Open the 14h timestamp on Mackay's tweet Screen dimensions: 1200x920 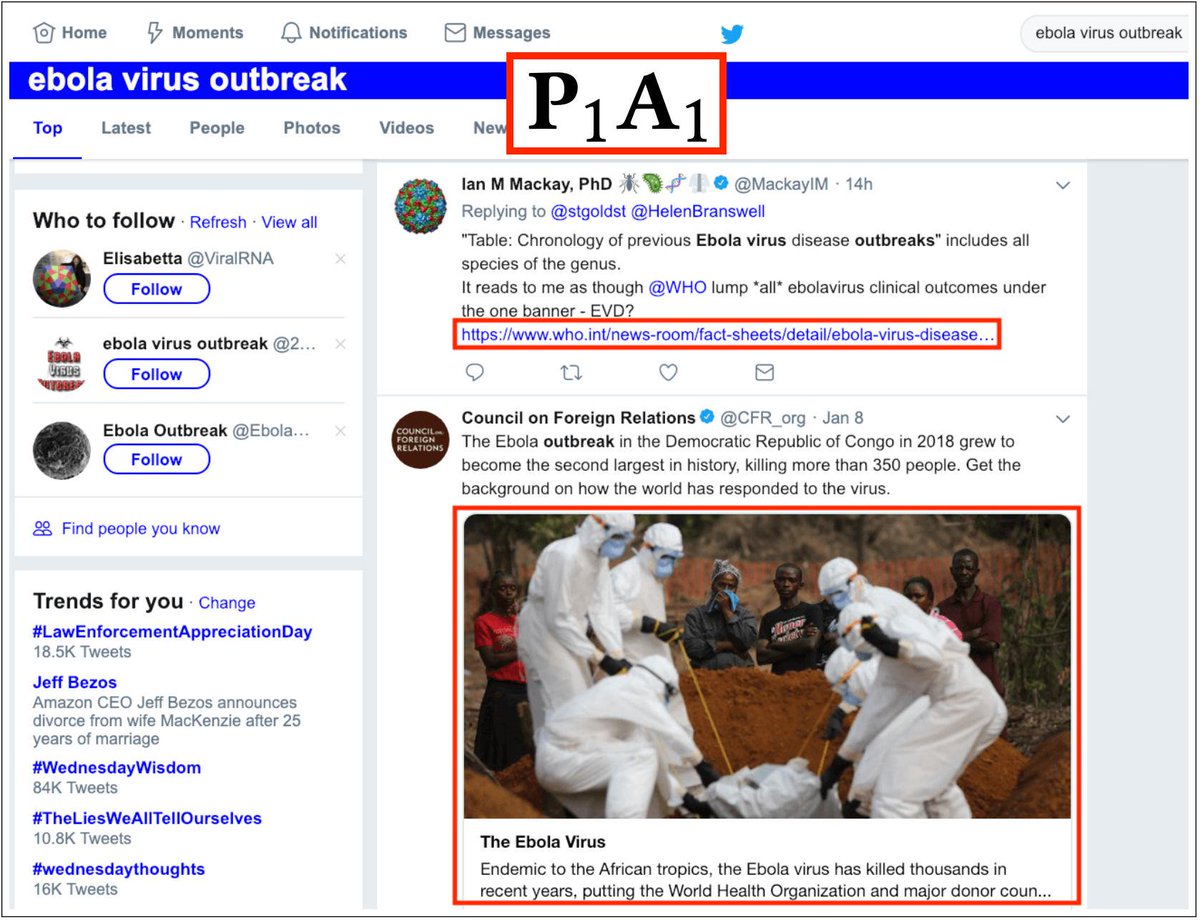click(x=858, y=184)
